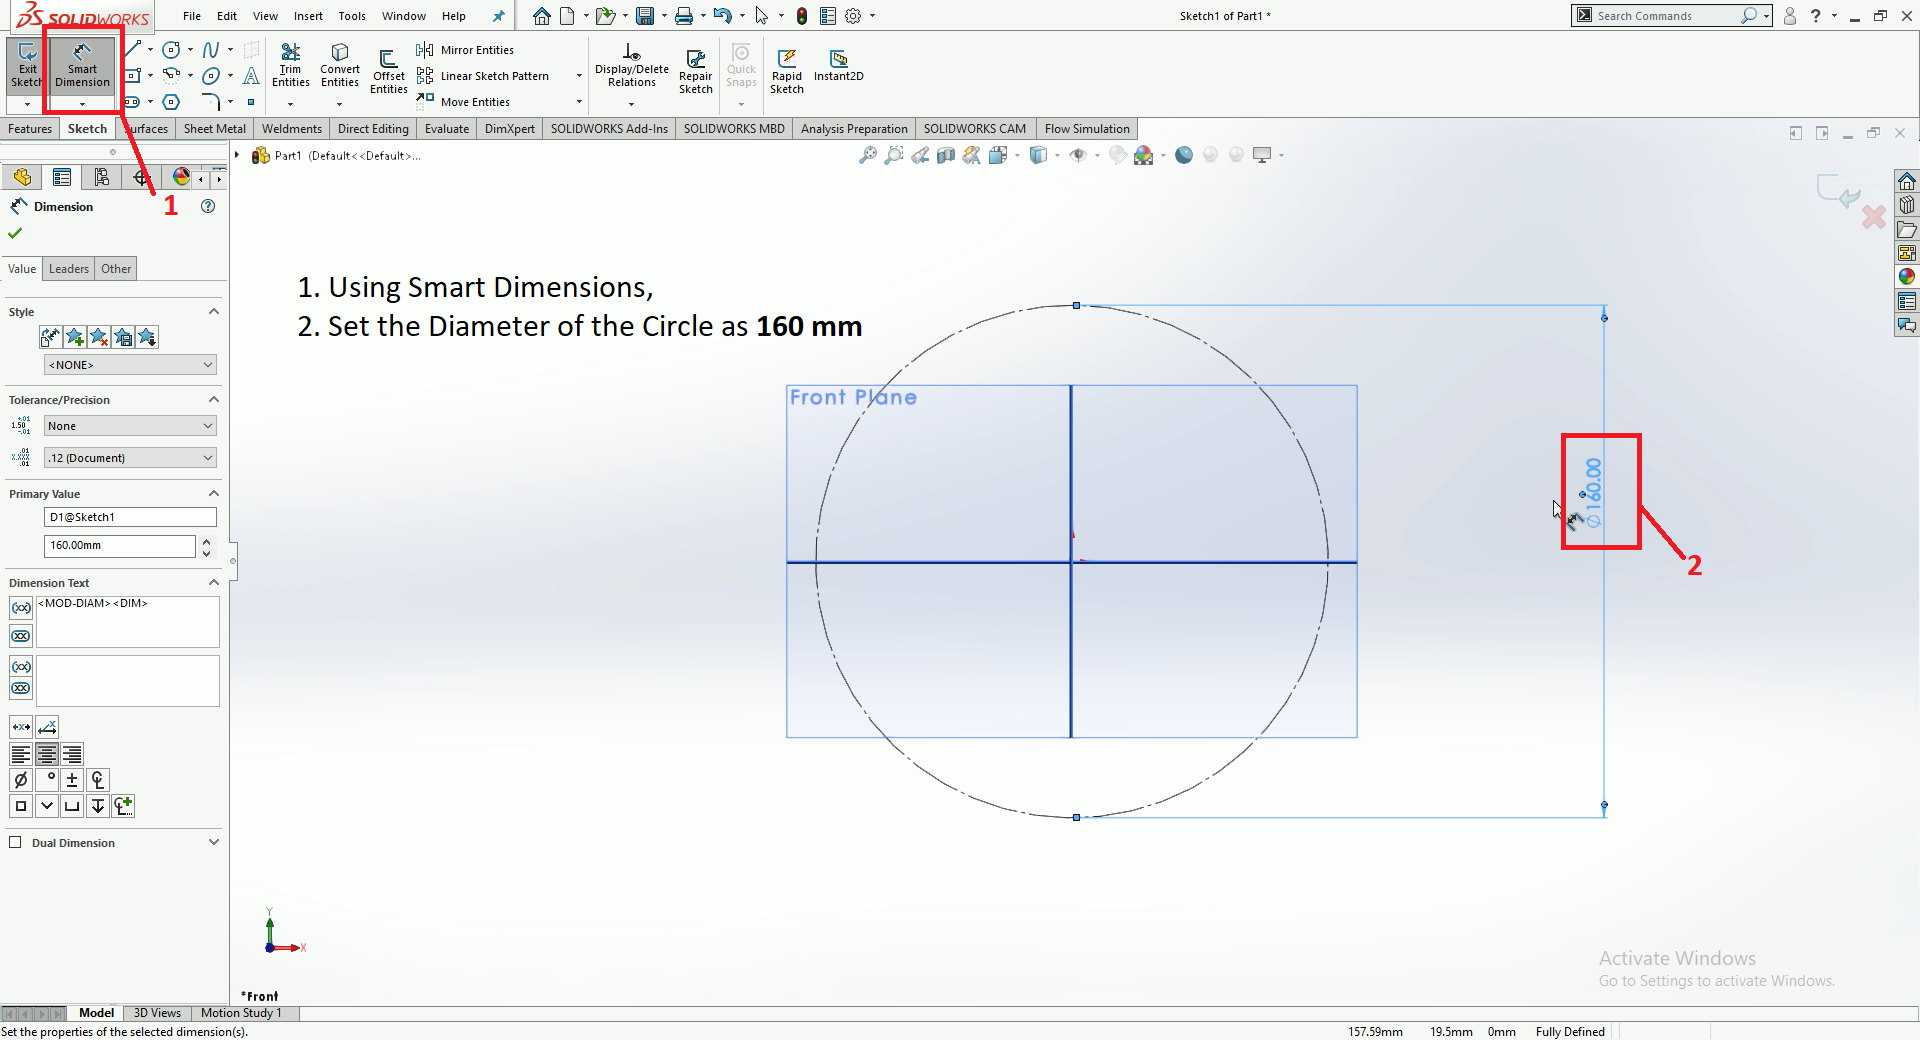Toggle Add Parentheses on the first dimension text box
Viewport: 1920px width, 1040px height.
click(x=21, y=608)
